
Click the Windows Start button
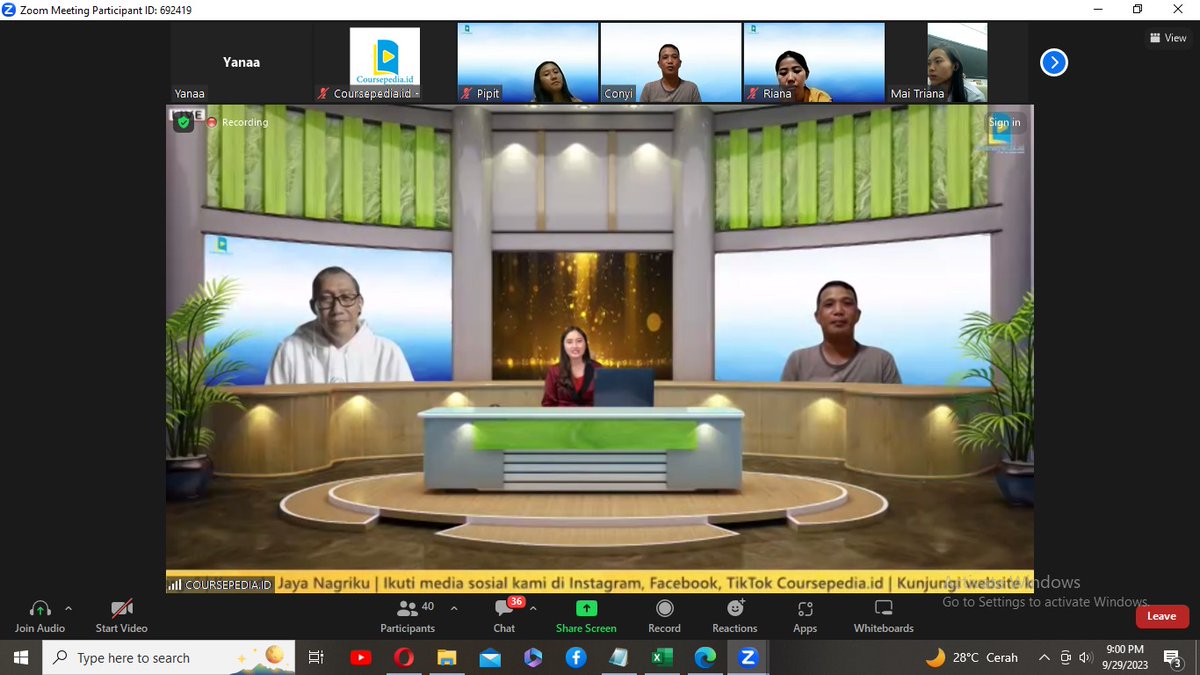(x=22, y=658)
